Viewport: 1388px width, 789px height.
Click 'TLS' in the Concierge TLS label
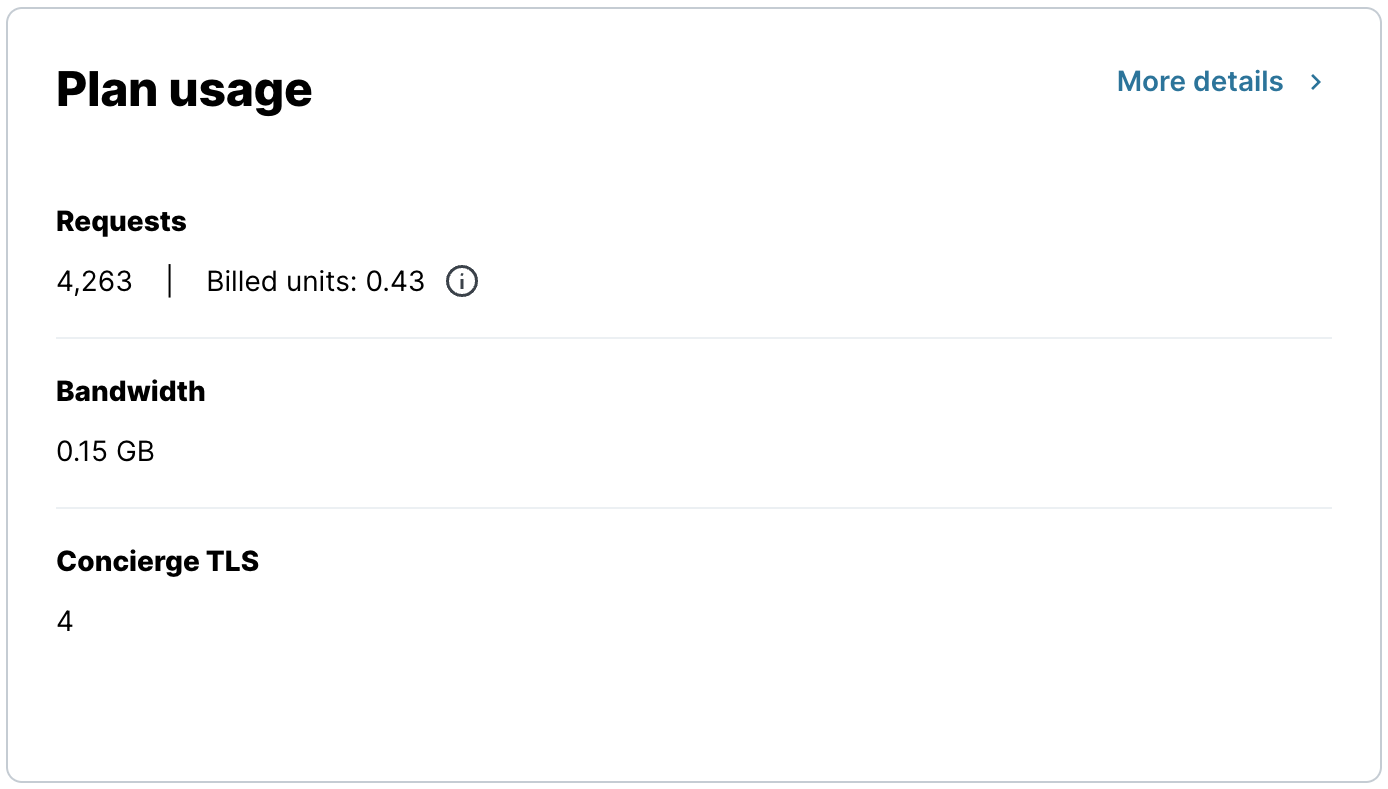point(233,562)
